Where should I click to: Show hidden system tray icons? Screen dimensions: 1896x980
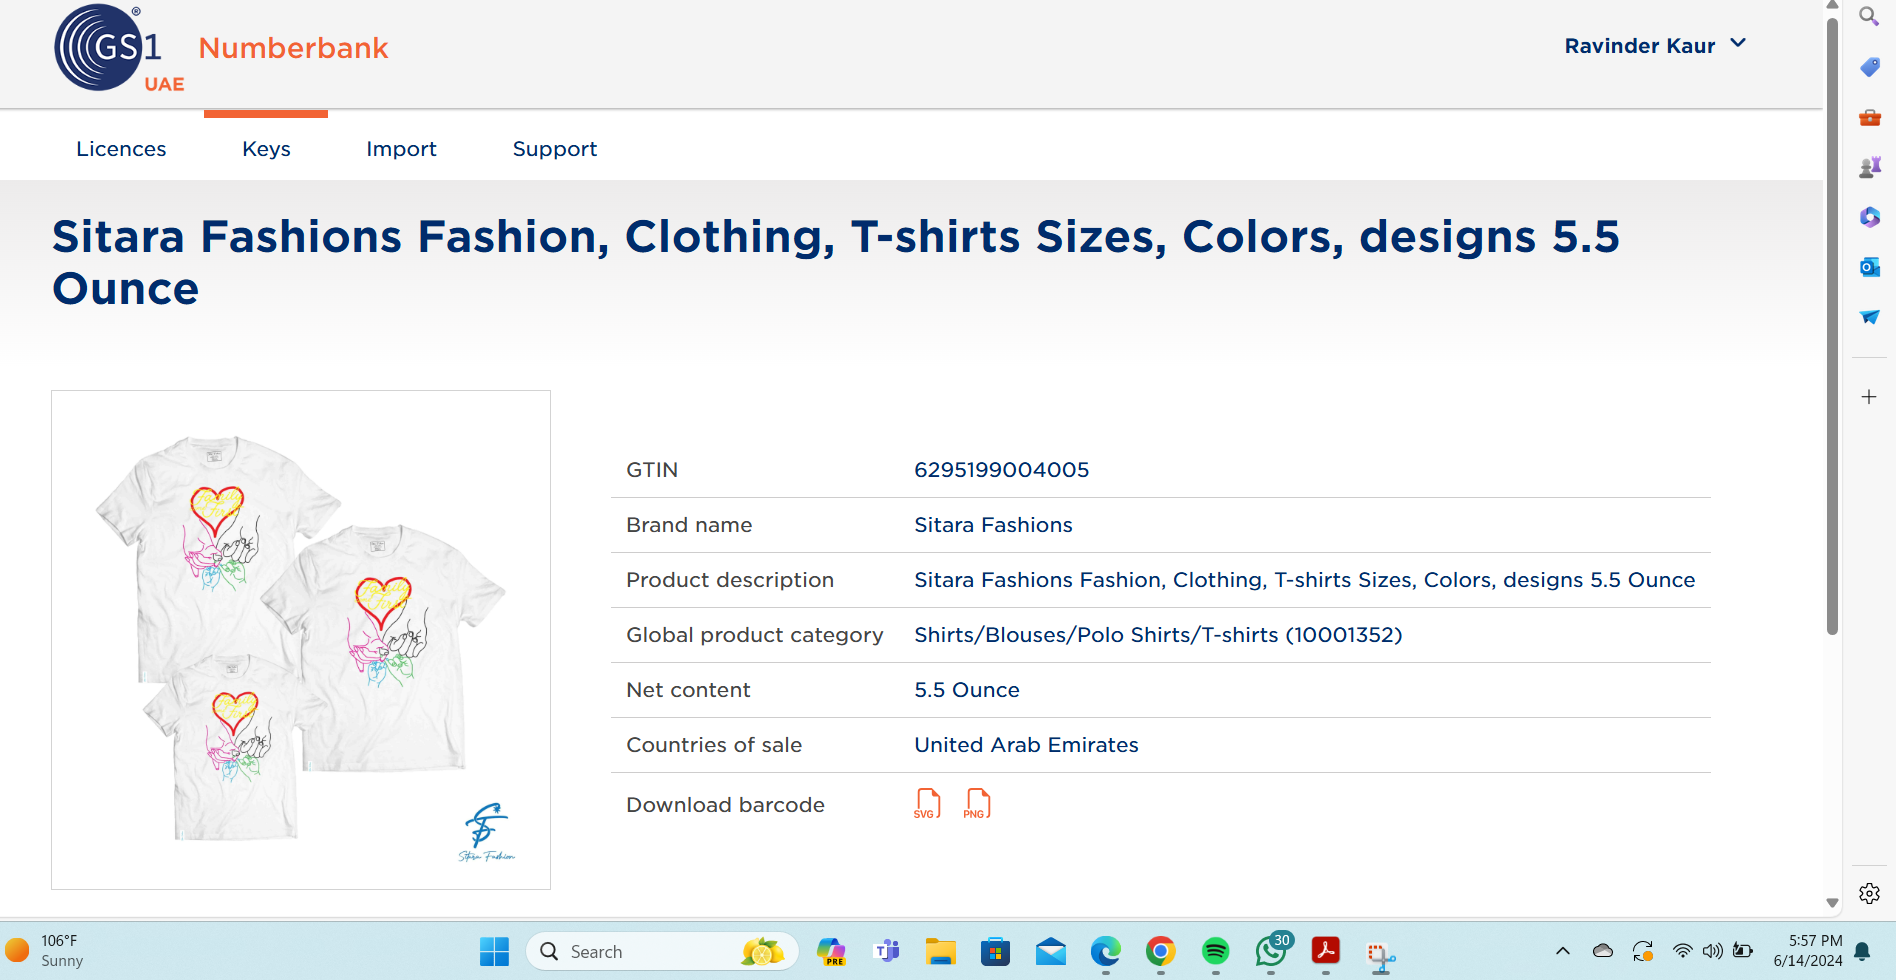1563,951
